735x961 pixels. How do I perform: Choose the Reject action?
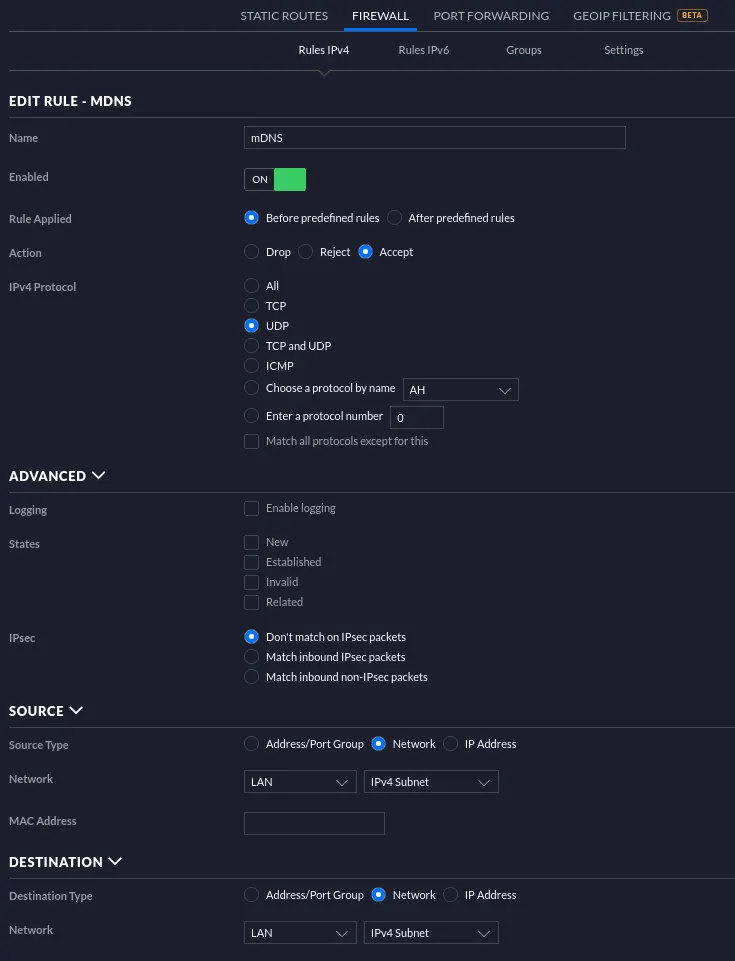[x=305, y=252]
